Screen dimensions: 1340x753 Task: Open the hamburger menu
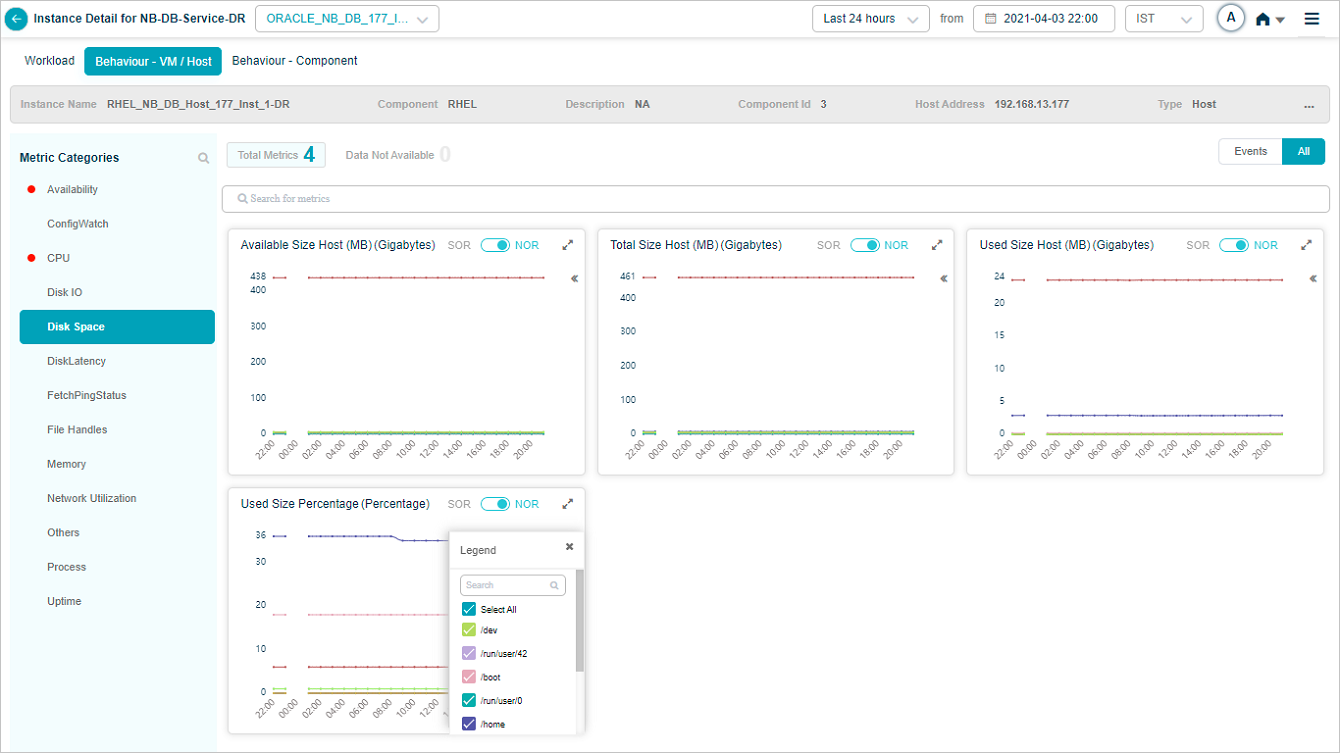tap(1312, 19)
